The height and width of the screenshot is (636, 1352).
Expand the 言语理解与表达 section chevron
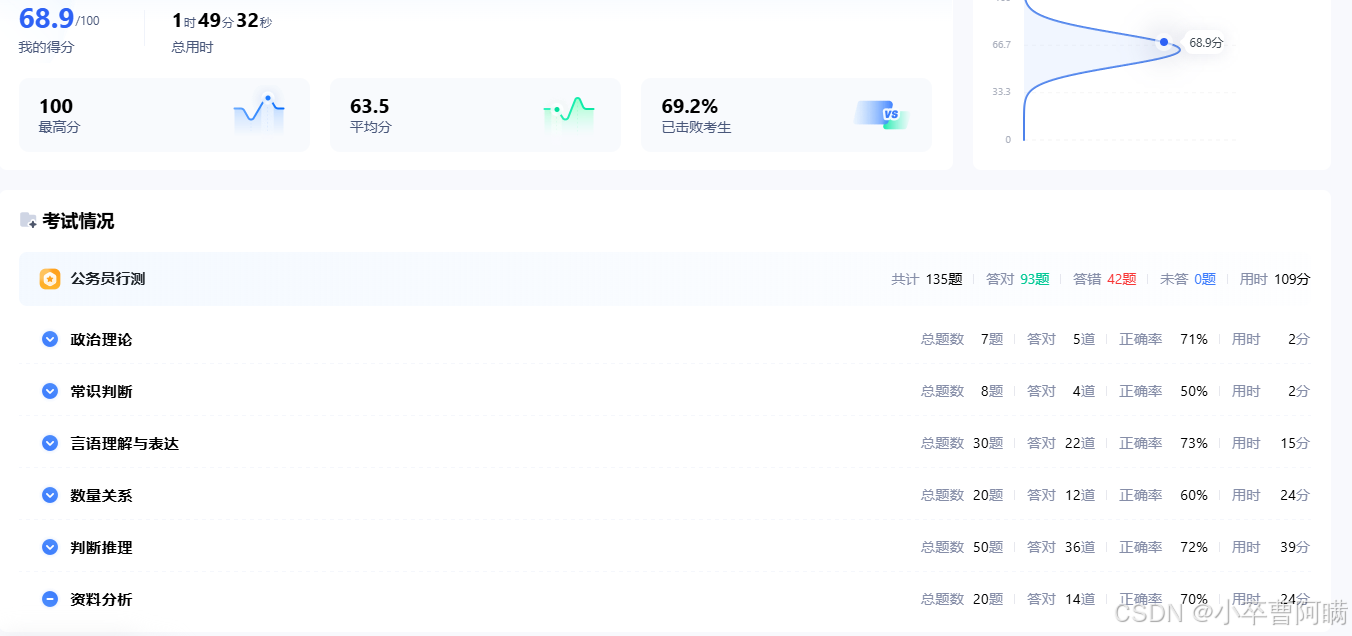click(x=50, y=443)
